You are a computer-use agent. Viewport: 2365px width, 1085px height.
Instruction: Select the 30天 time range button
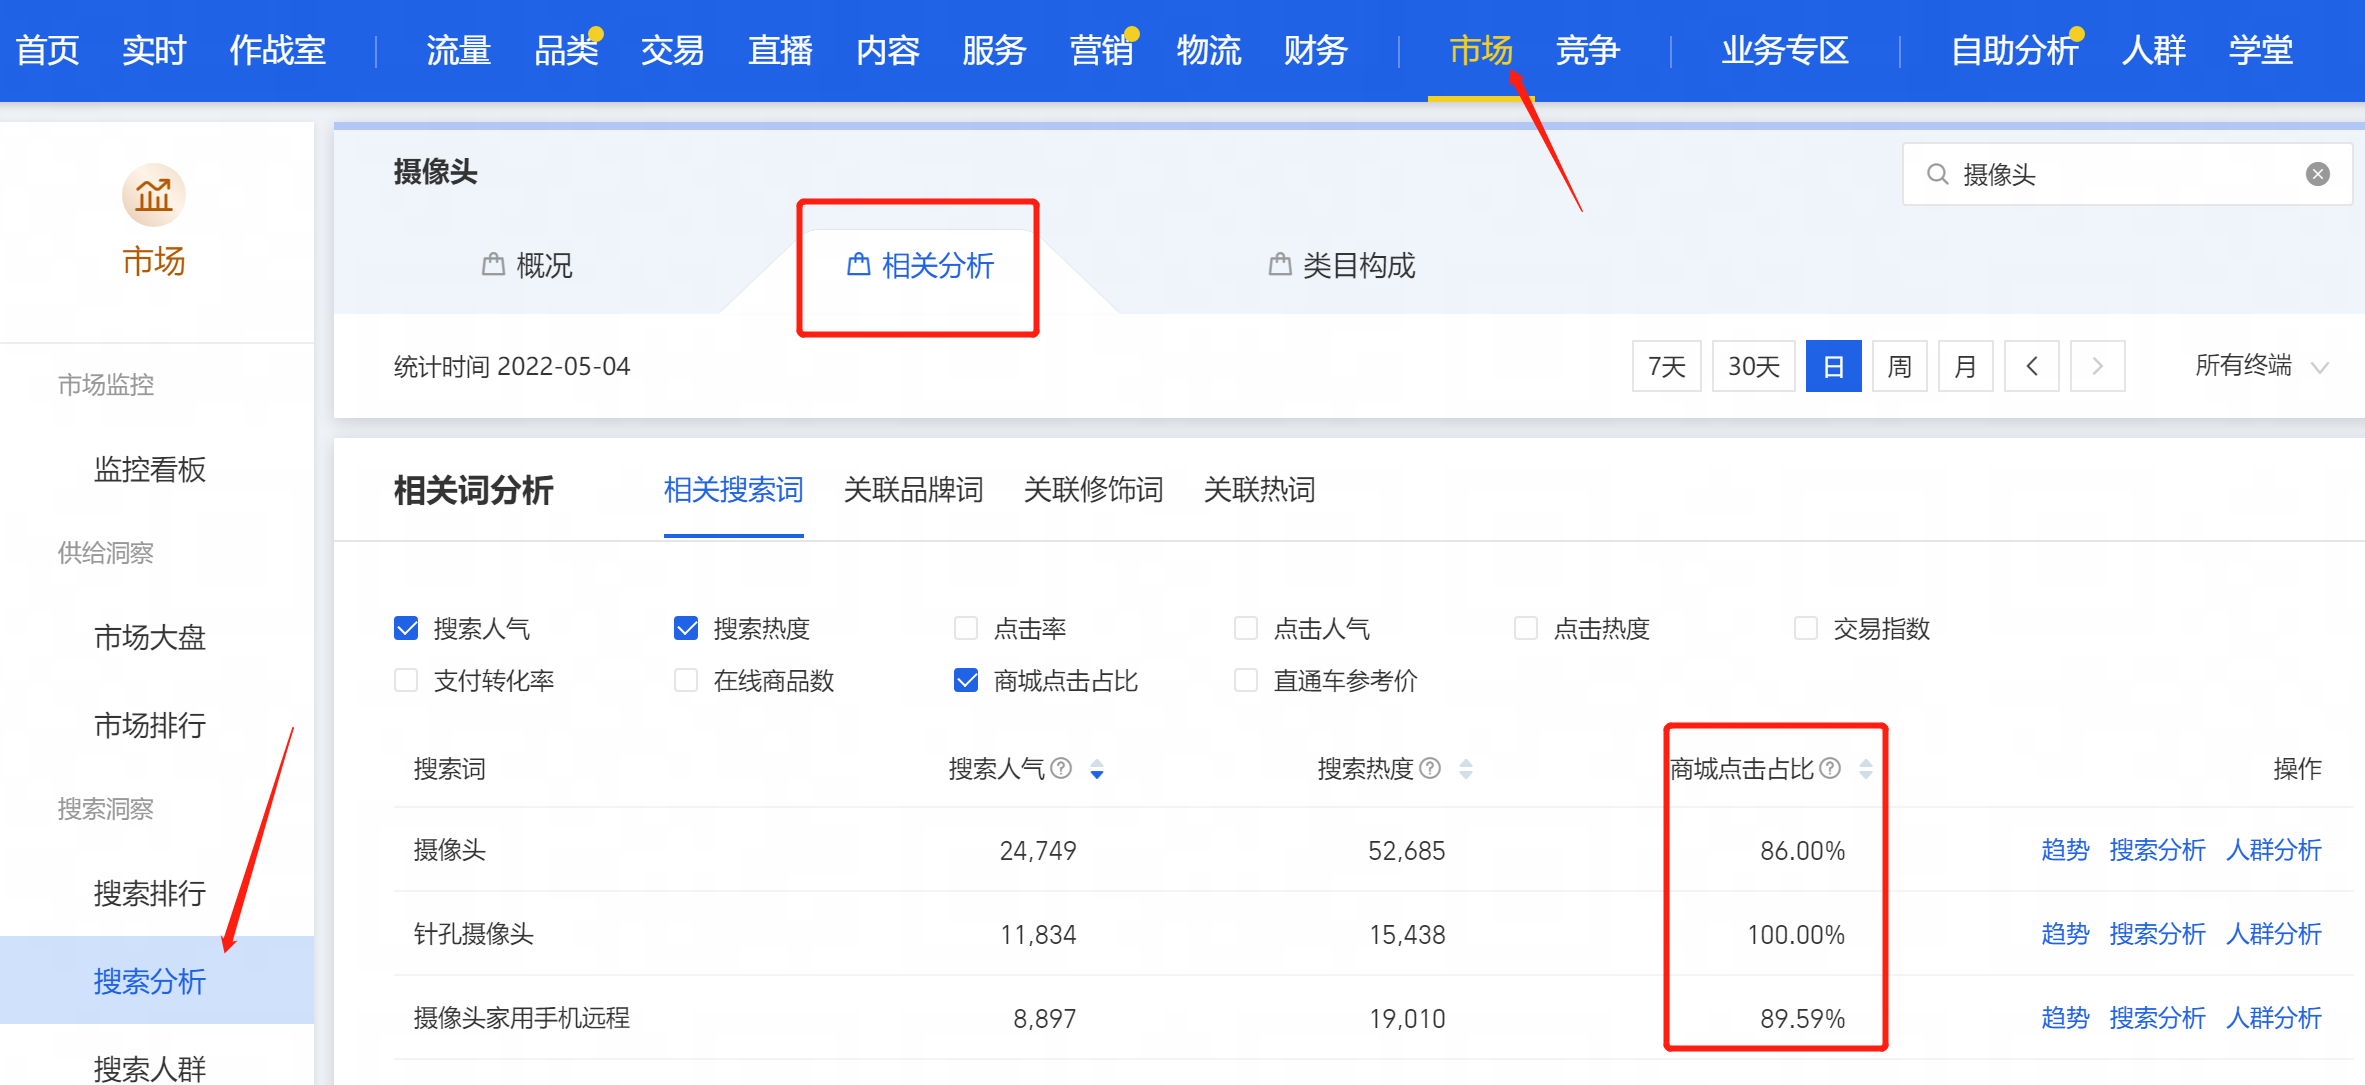point(1754,366)
